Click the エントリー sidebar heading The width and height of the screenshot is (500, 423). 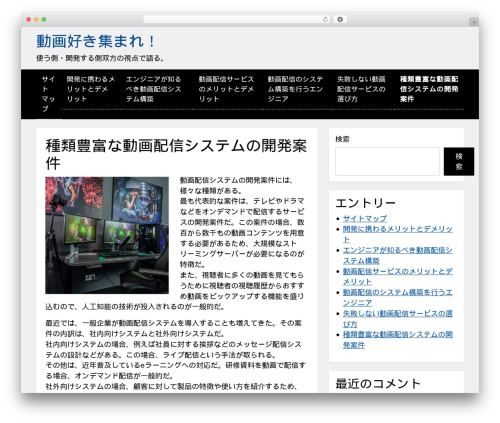coord(365,203)
